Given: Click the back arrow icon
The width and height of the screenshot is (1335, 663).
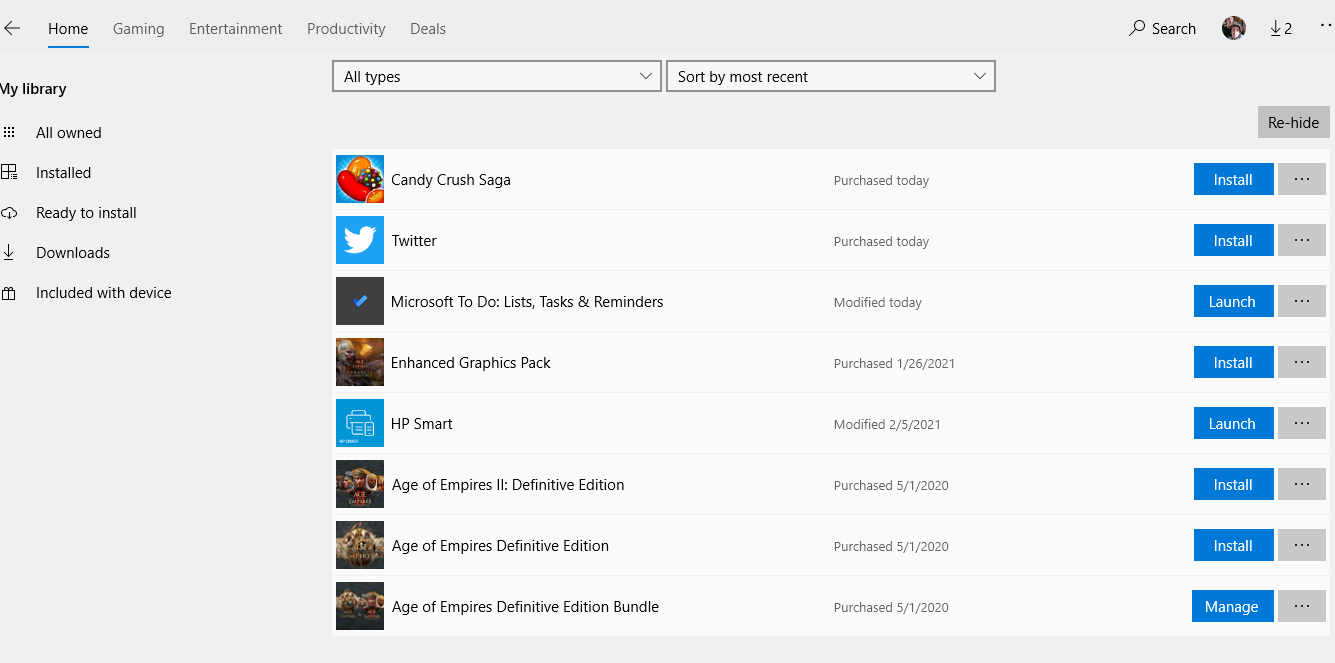Looking at the screenshot, I should click(12, 28).
